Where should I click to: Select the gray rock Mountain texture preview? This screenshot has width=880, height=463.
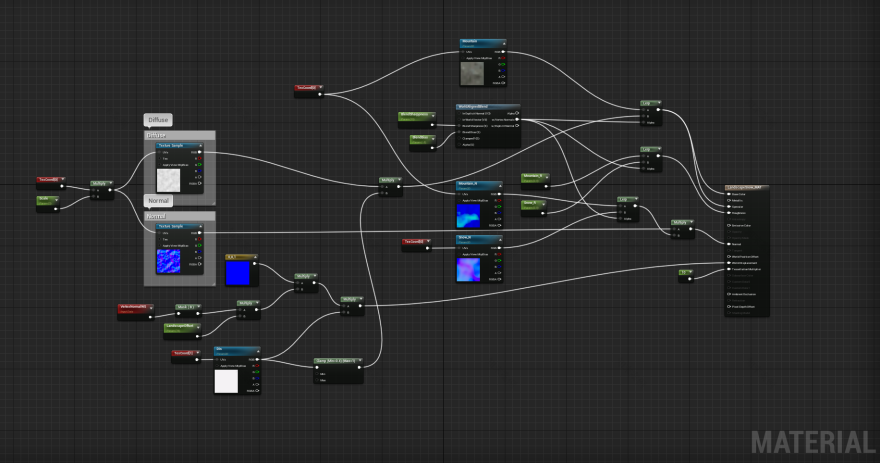[x=473, y=72]
